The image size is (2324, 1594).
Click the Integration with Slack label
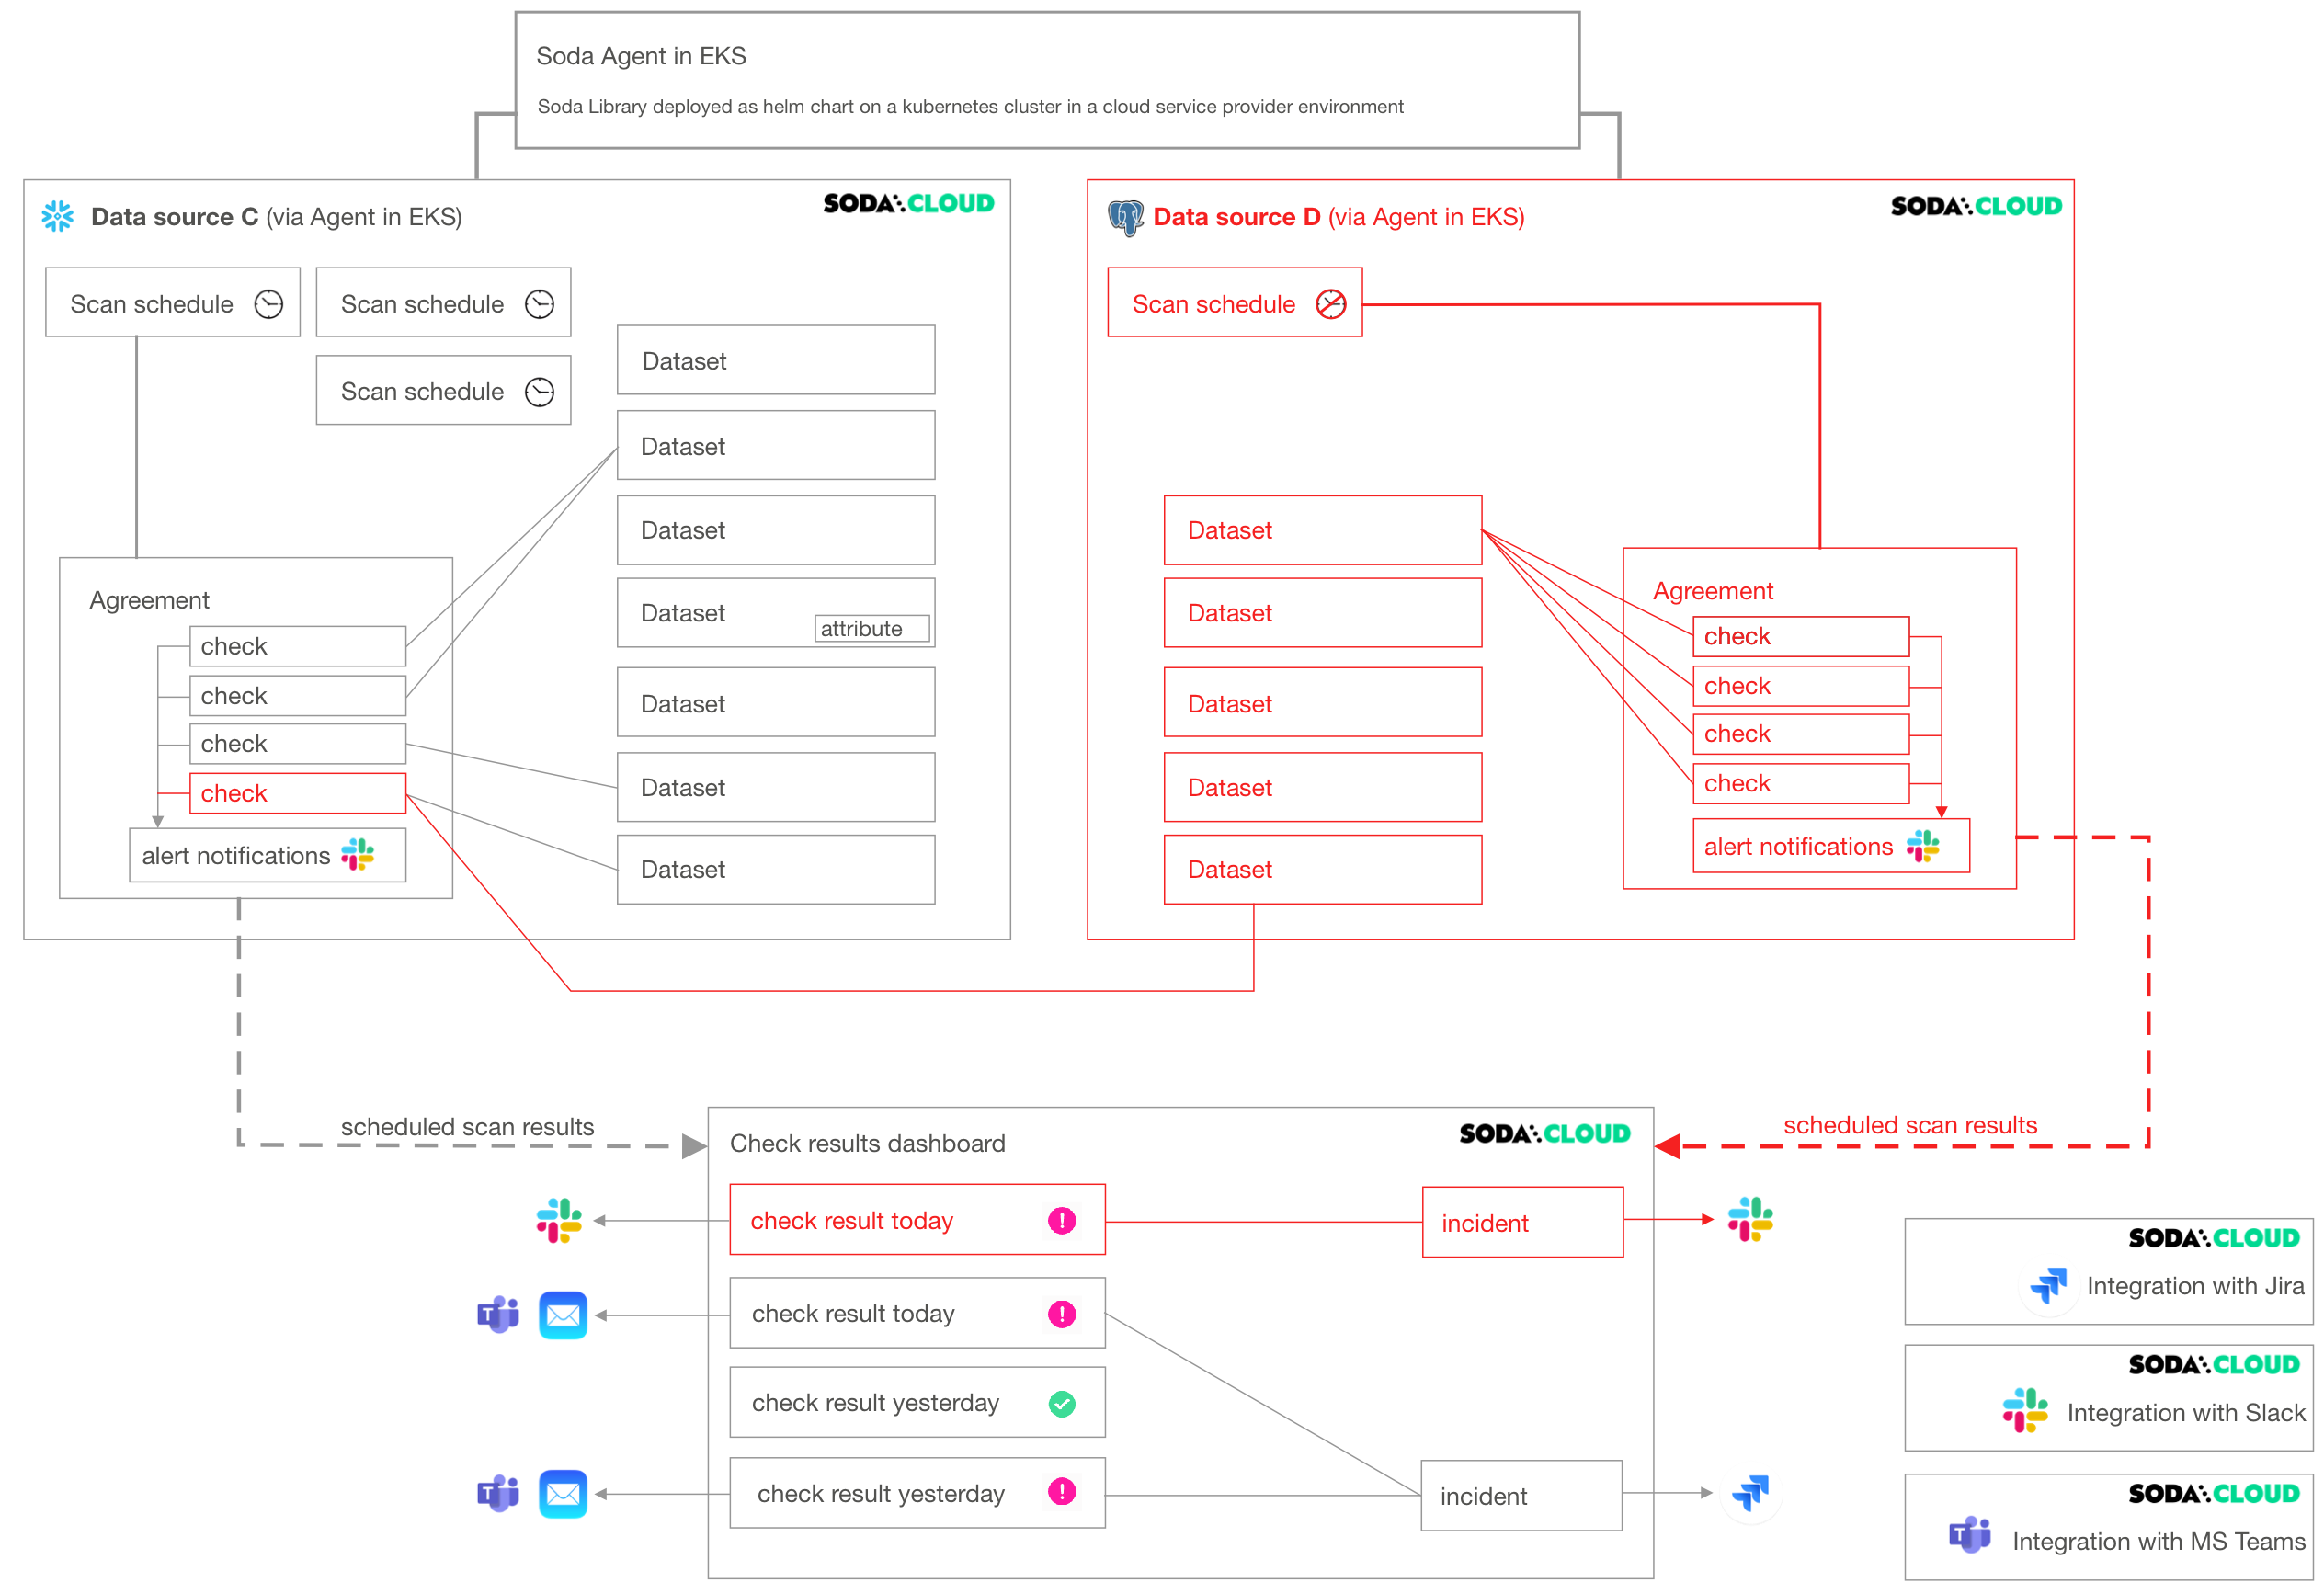(2186, 1413)
